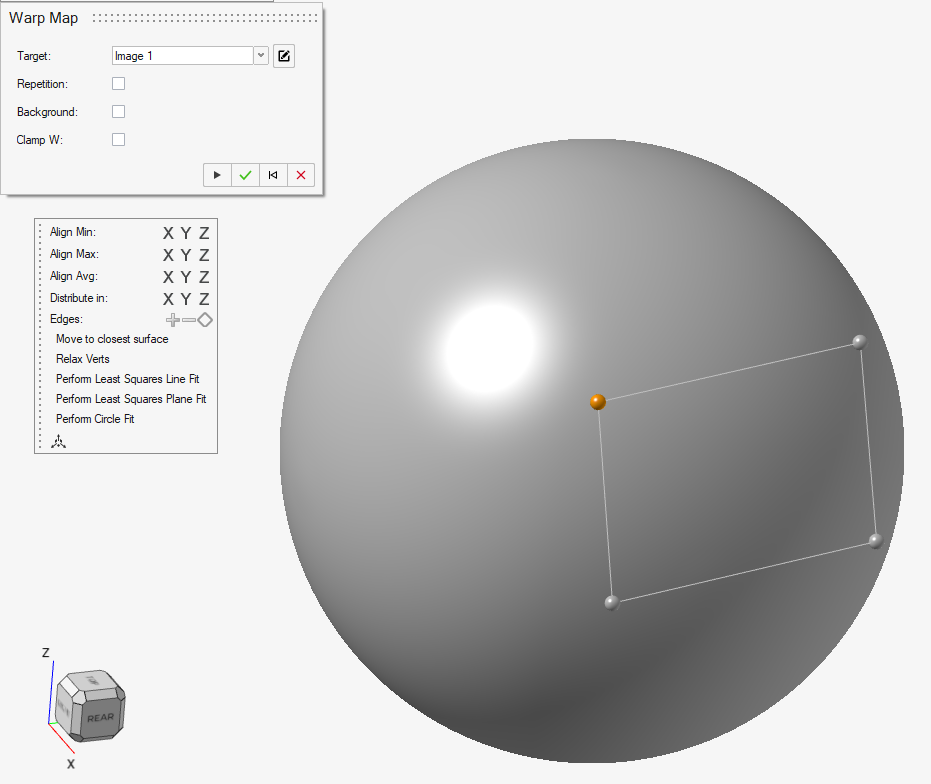Choose Relax Verts command
The width and height of the screenshot is (931, 784).
[x=83, y=359]
